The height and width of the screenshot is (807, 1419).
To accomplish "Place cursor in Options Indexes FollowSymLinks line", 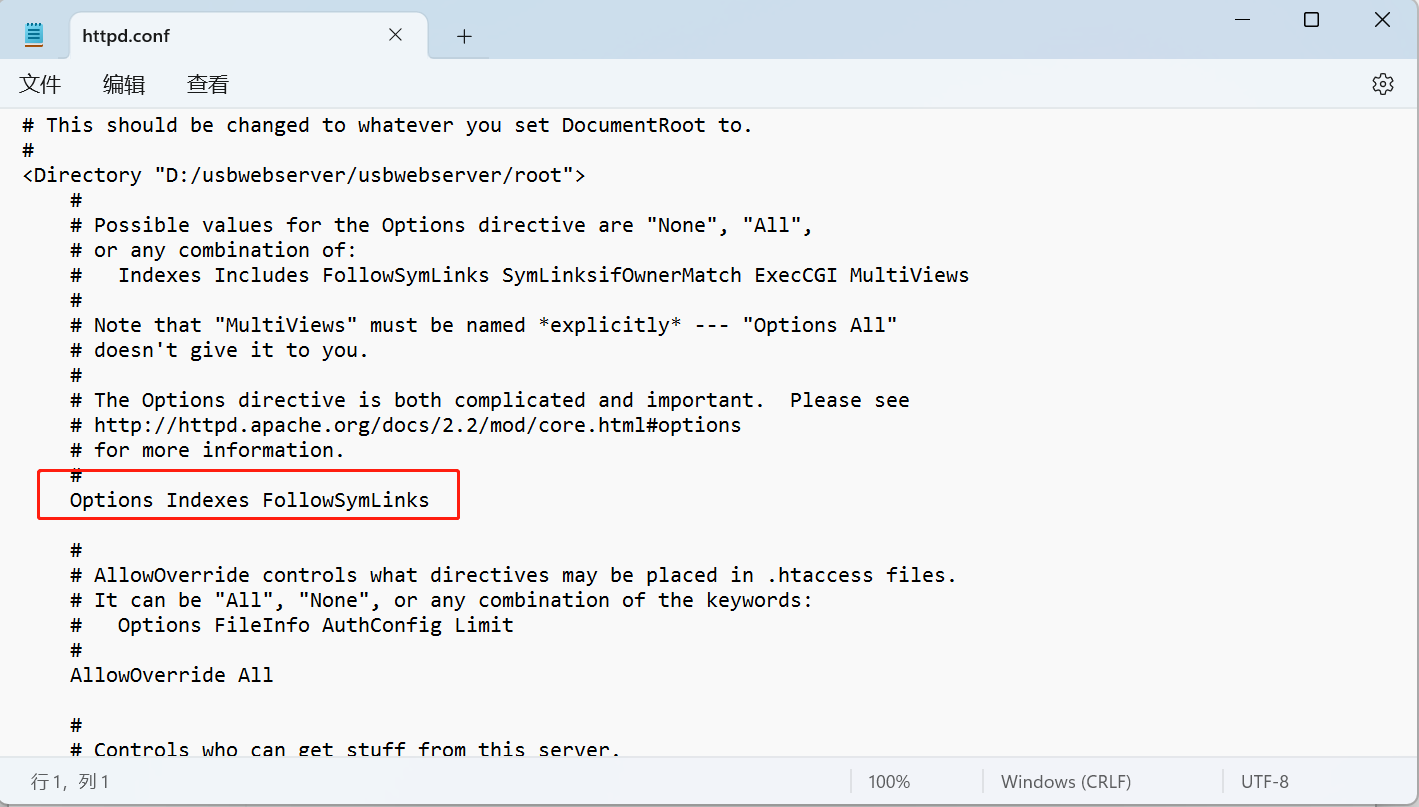I will point(249,500).
